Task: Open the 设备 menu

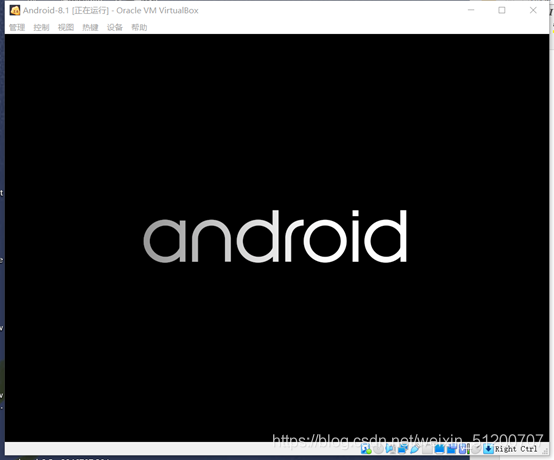Action: click(114, 27)
